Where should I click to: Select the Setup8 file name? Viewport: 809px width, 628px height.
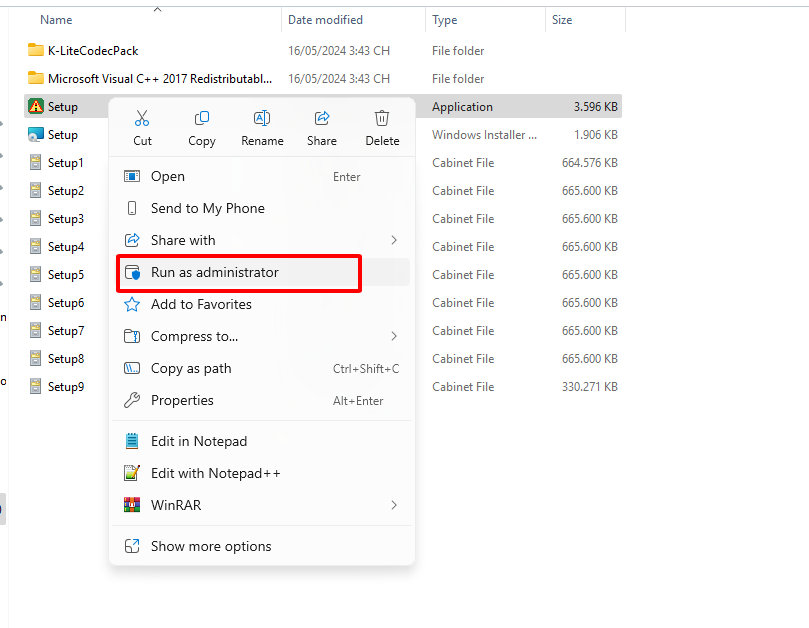pyautogui.click(x=66, y=359)
